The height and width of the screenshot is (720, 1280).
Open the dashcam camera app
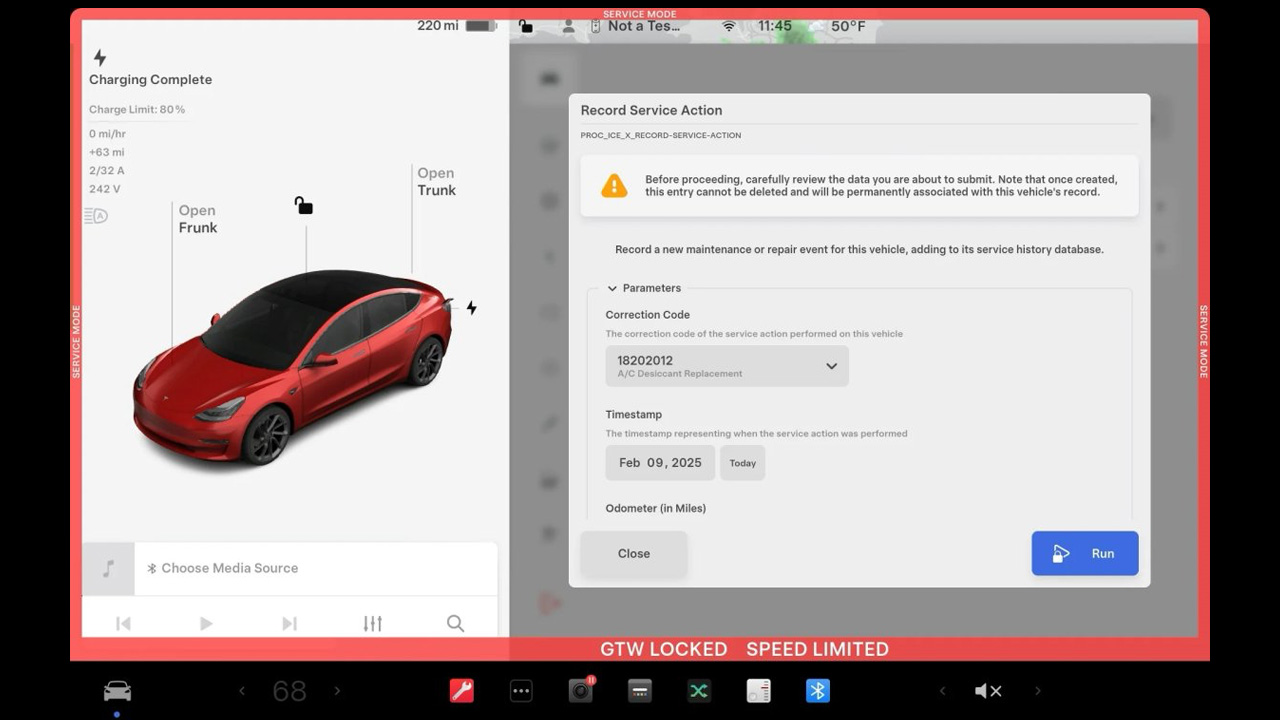coord(581,690)
